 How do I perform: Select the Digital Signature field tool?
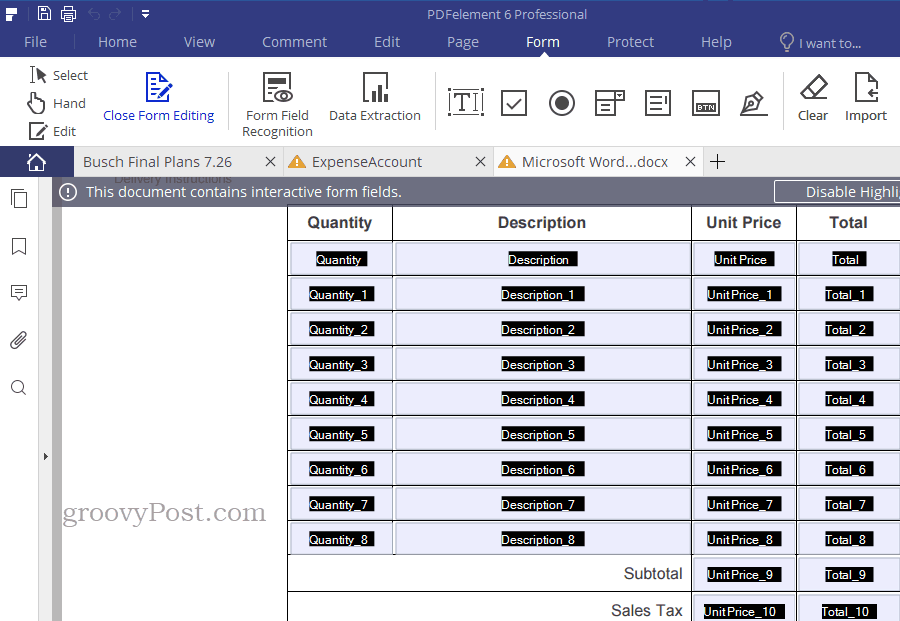pyautogui.click(x=754, y=103)
